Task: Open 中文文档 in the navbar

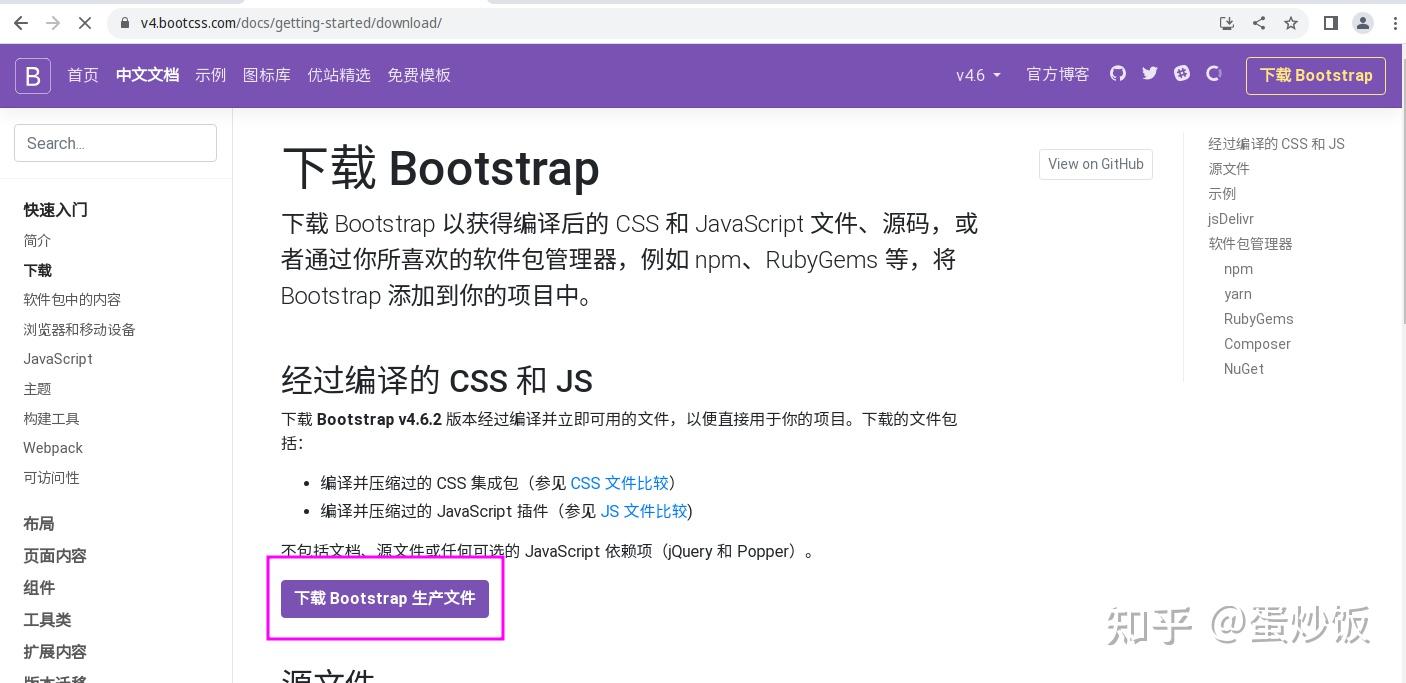Action: point(147,75)
